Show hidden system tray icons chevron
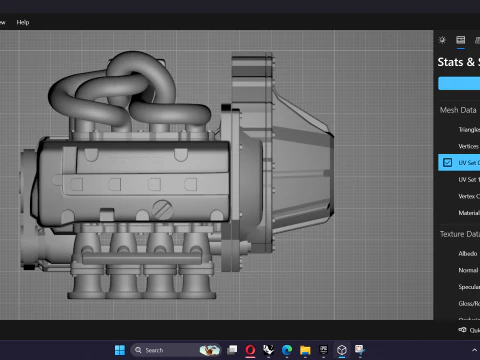This screenshot has height=360, width=480. pos(474,350)
